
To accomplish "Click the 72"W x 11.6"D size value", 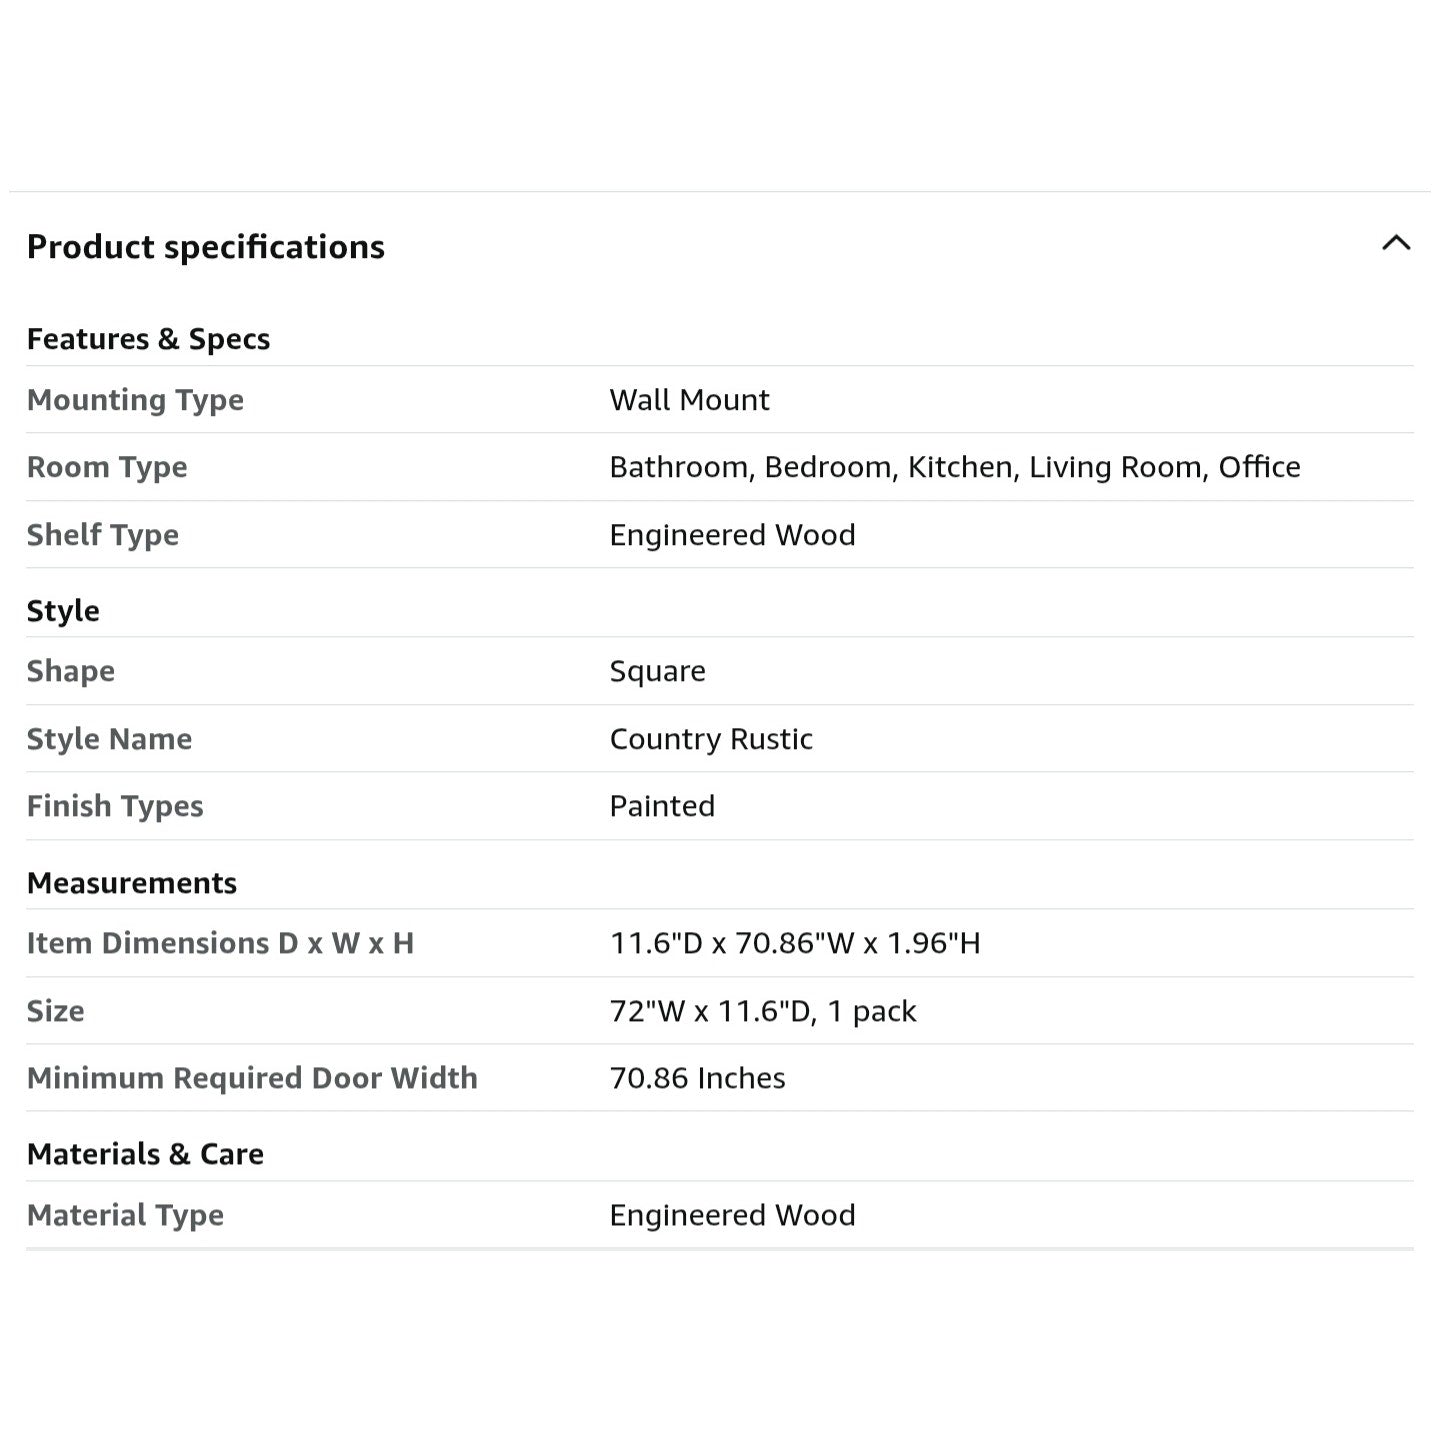I will pos(763,1011).
